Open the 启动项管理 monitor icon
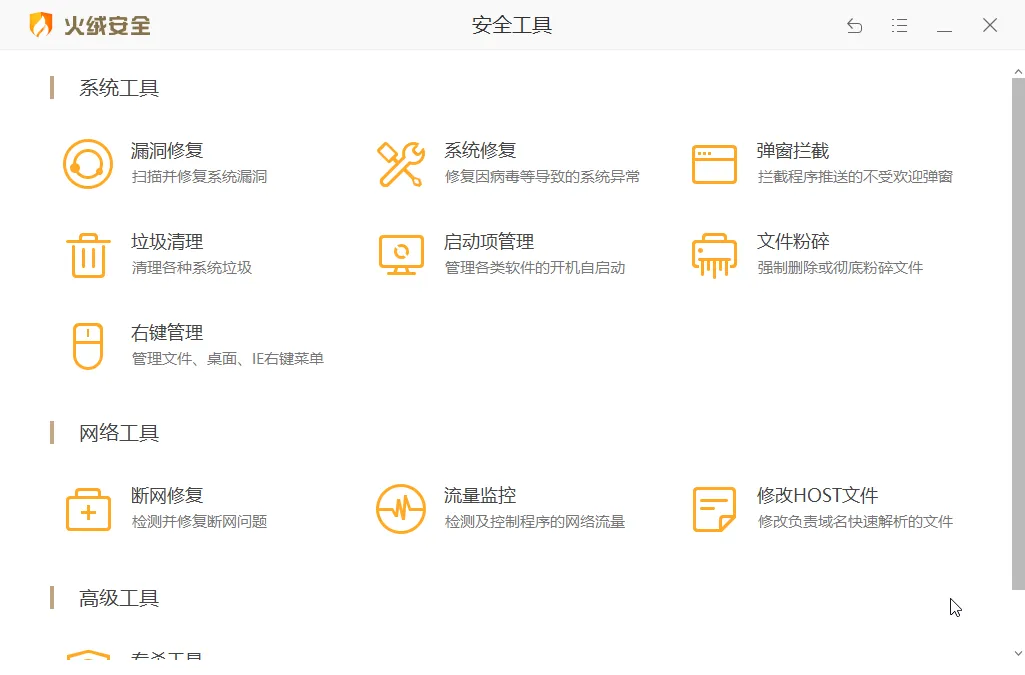Viewport: 1025px width, 675px height. click(401, 255)
